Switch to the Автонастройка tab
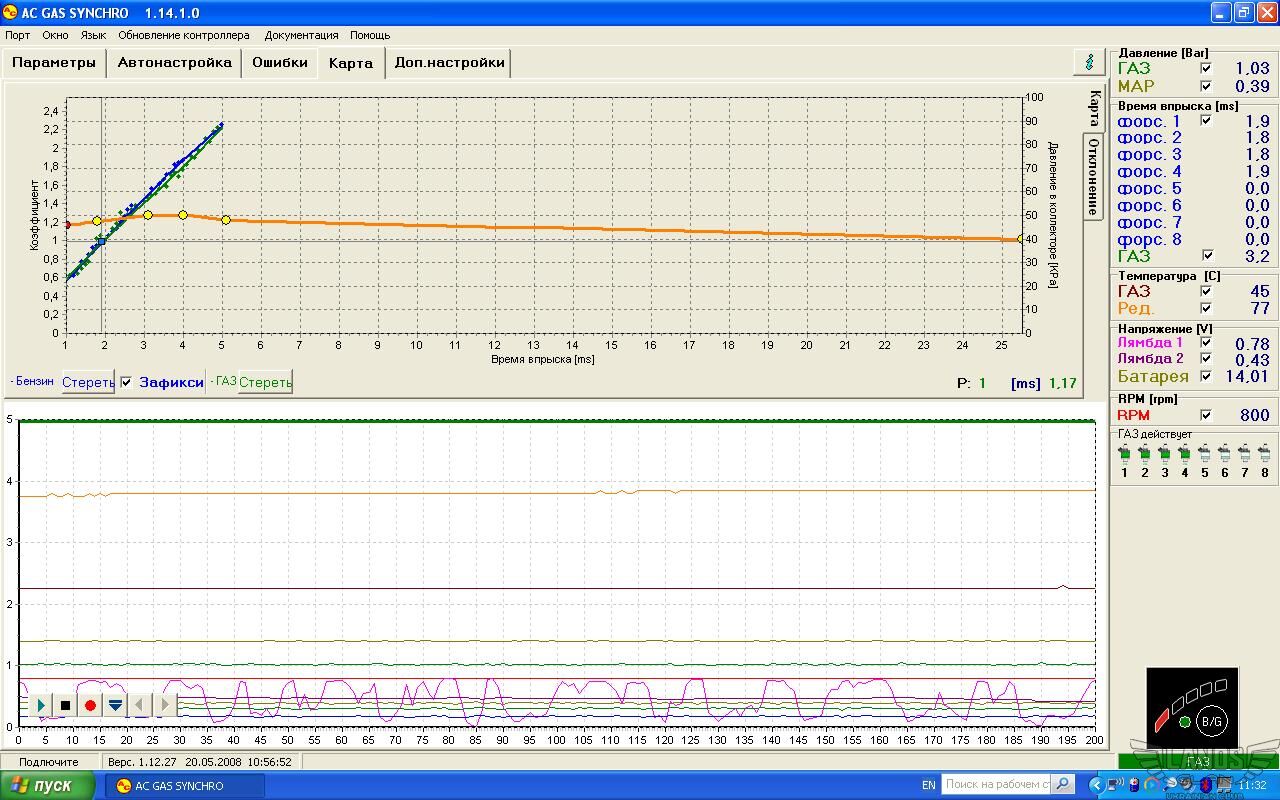Image resolution: width=1280 pixels, height=800 pixels. (x=175, y=62)
